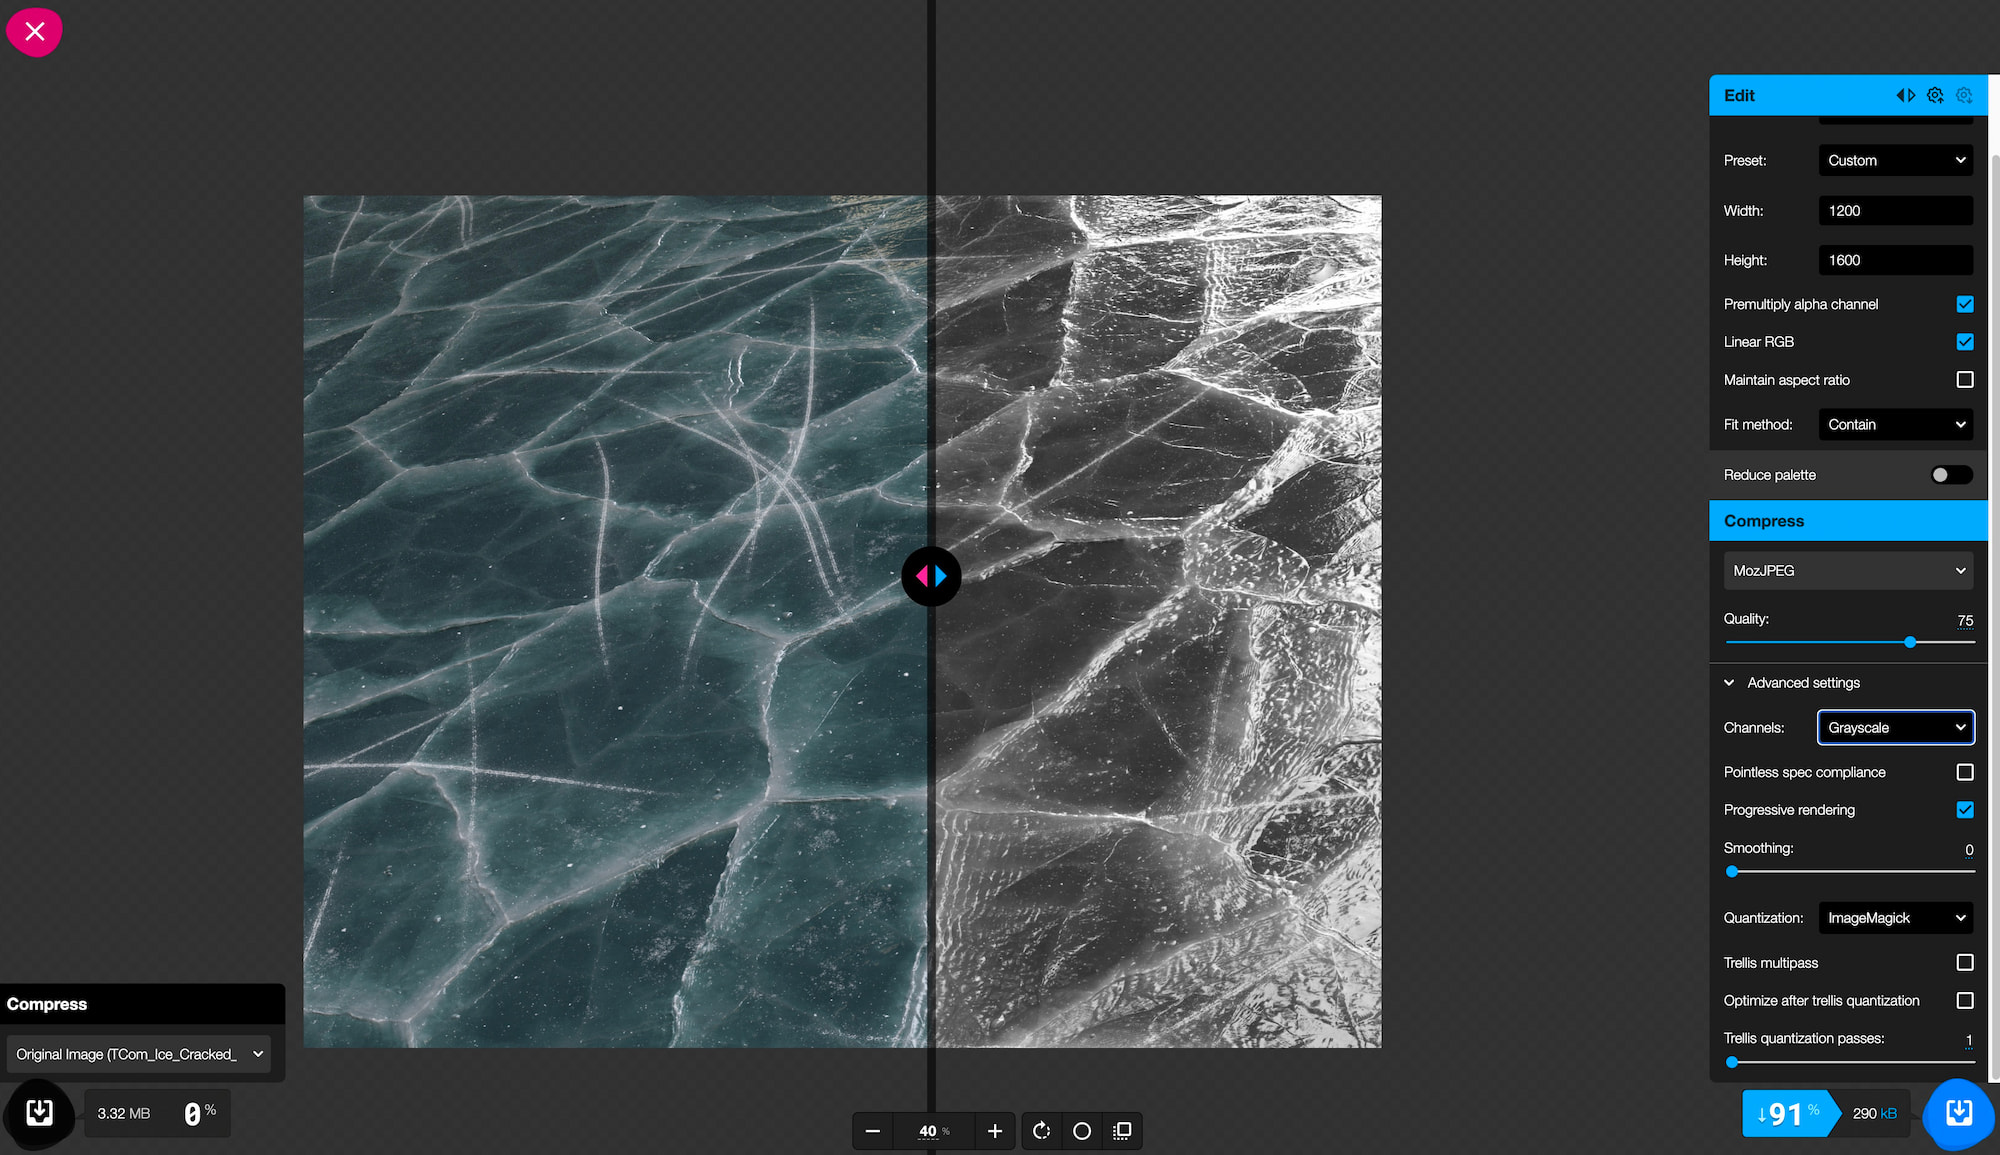Viewport: 2000px width, 1155px height.
Task: Click the gear icon with upward arrow
Action: coord(1935,95)
